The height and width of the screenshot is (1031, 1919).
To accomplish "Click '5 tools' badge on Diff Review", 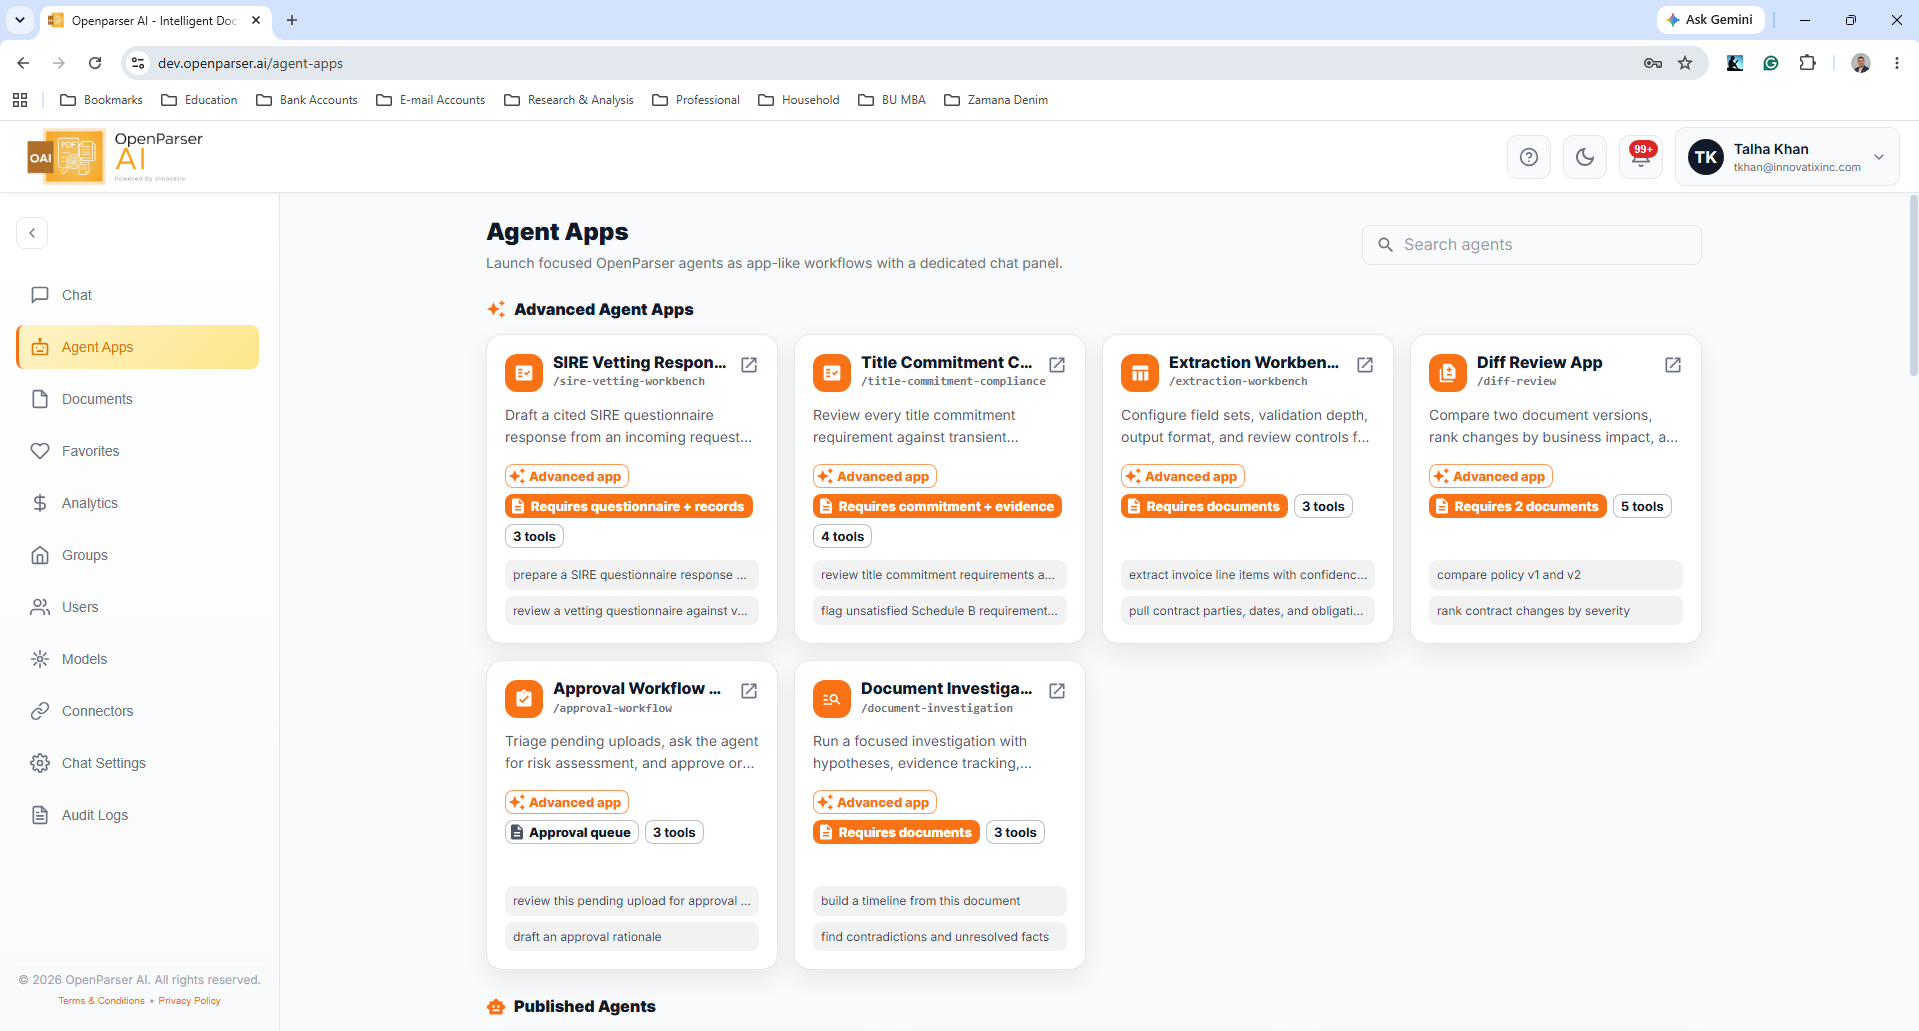I will 1642,507.
